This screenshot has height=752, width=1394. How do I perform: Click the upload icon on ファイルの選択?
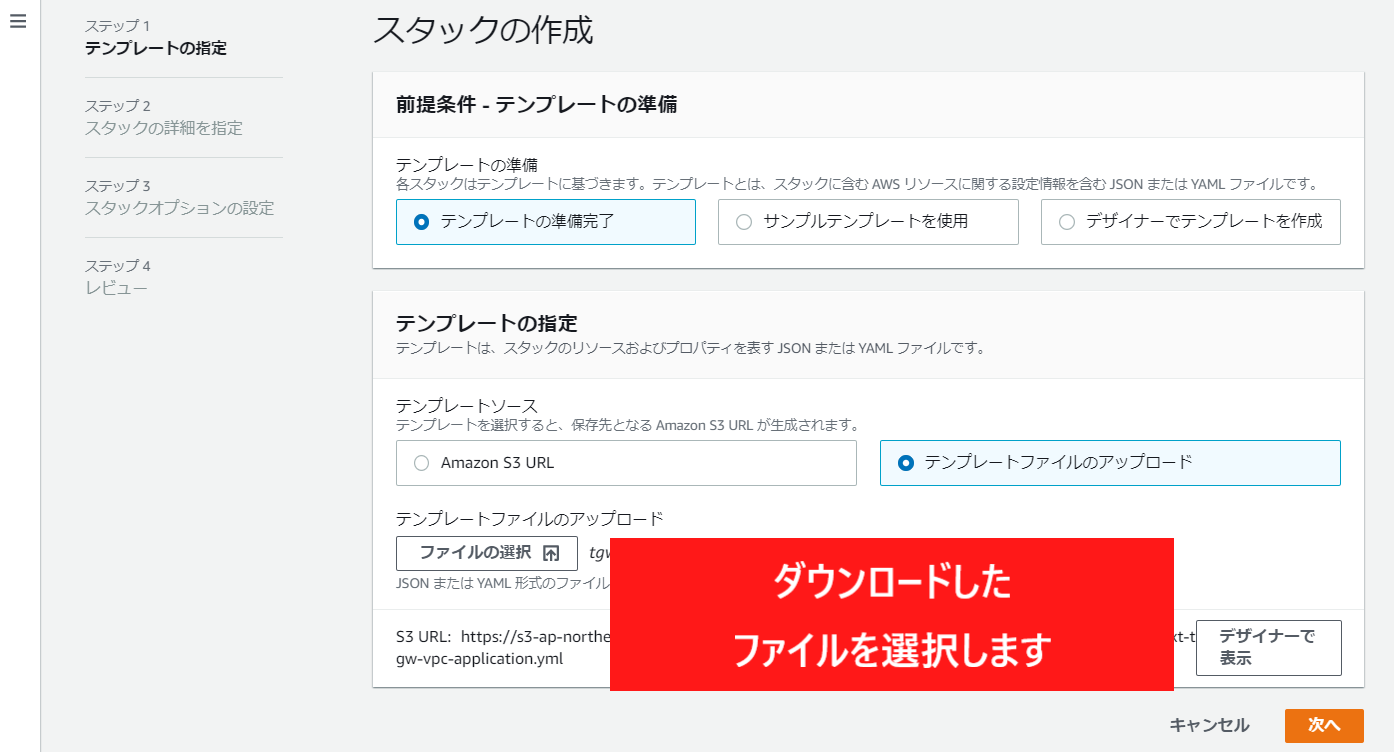[551, 553]
